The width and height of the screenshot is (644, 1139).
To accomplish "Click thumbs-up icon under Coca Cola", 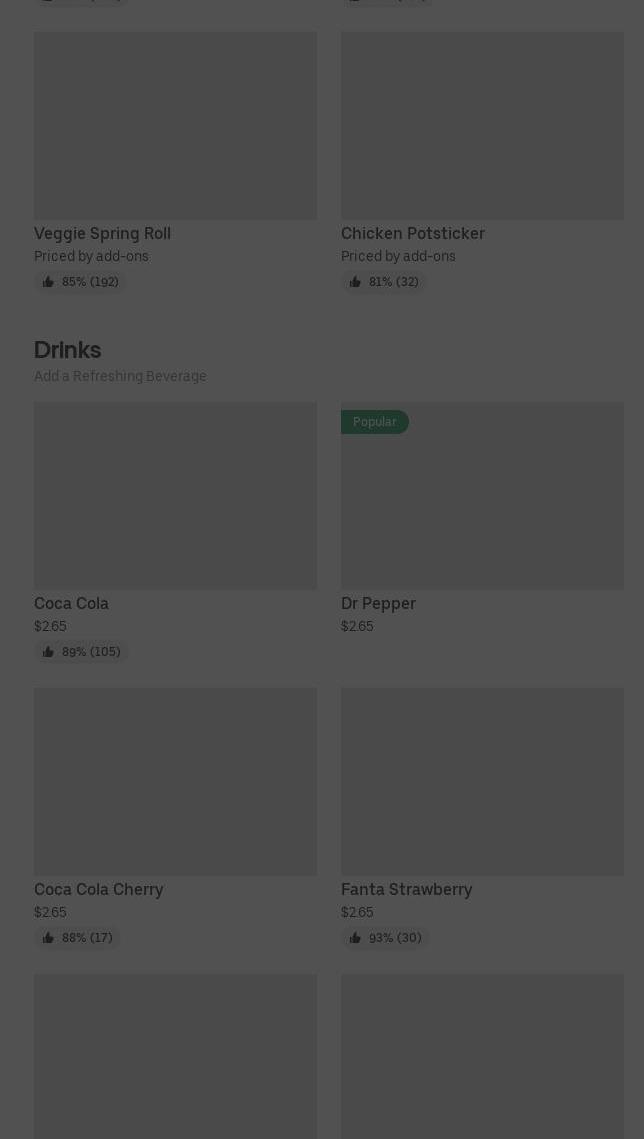I will click(x=48, y=652).
